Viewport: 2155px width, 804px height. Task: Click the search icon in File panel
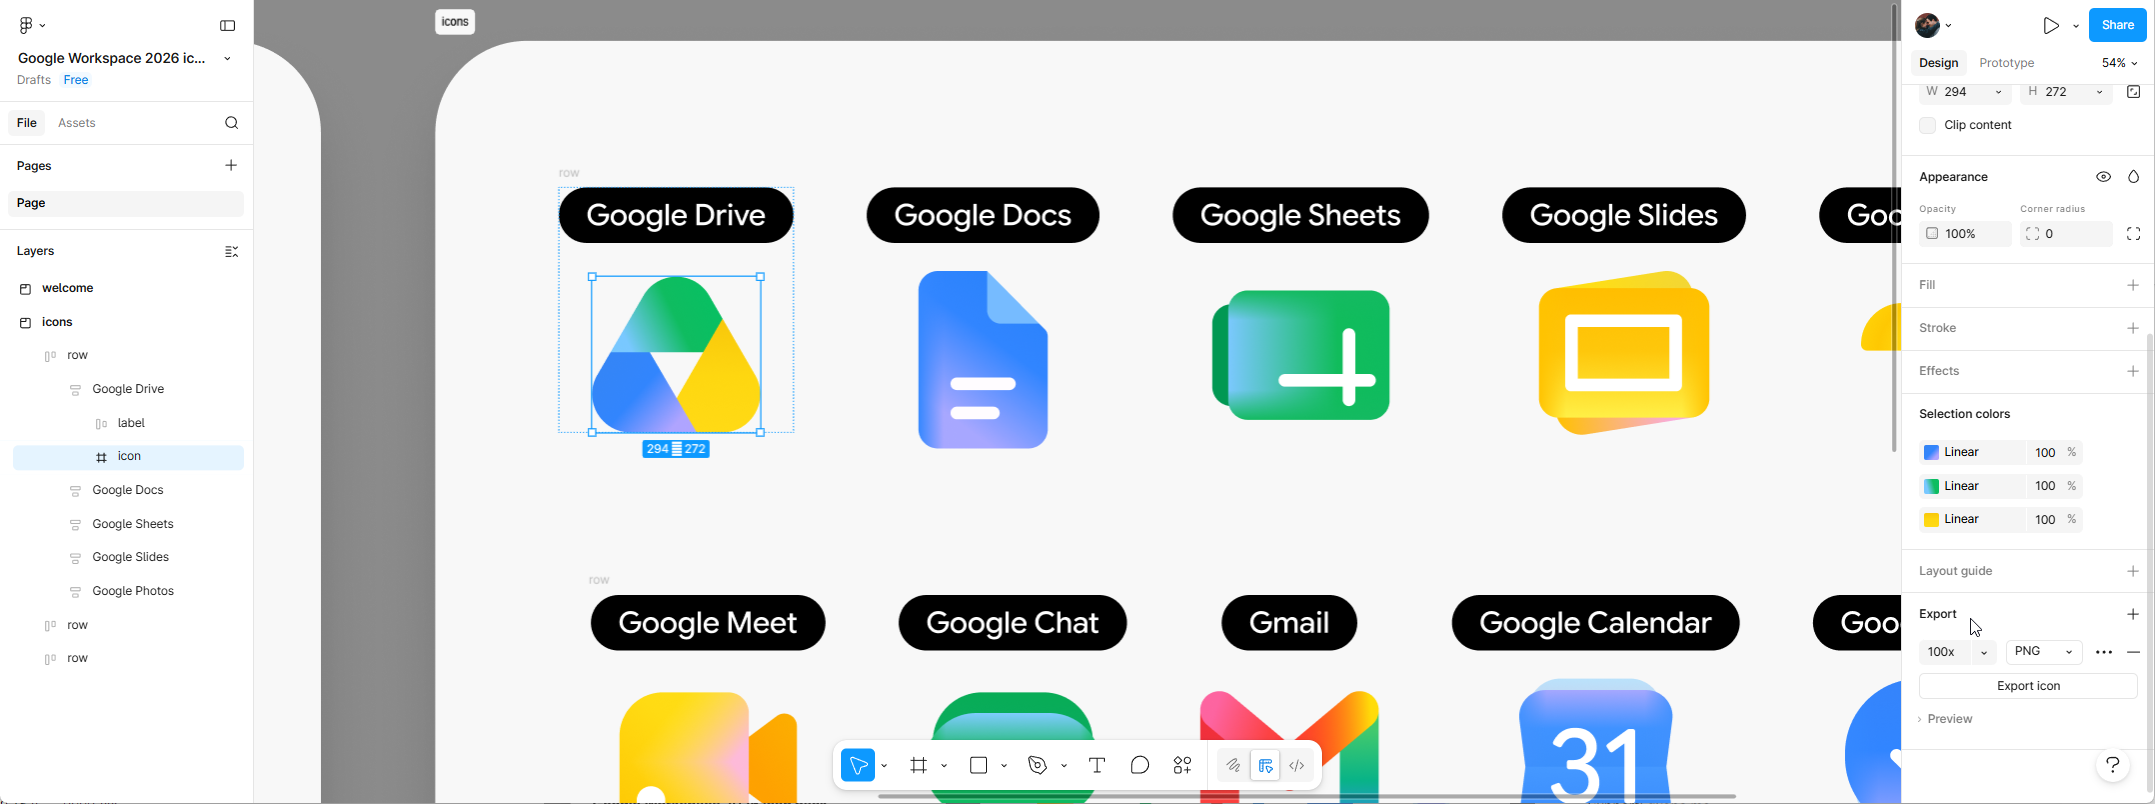point(231,123)
